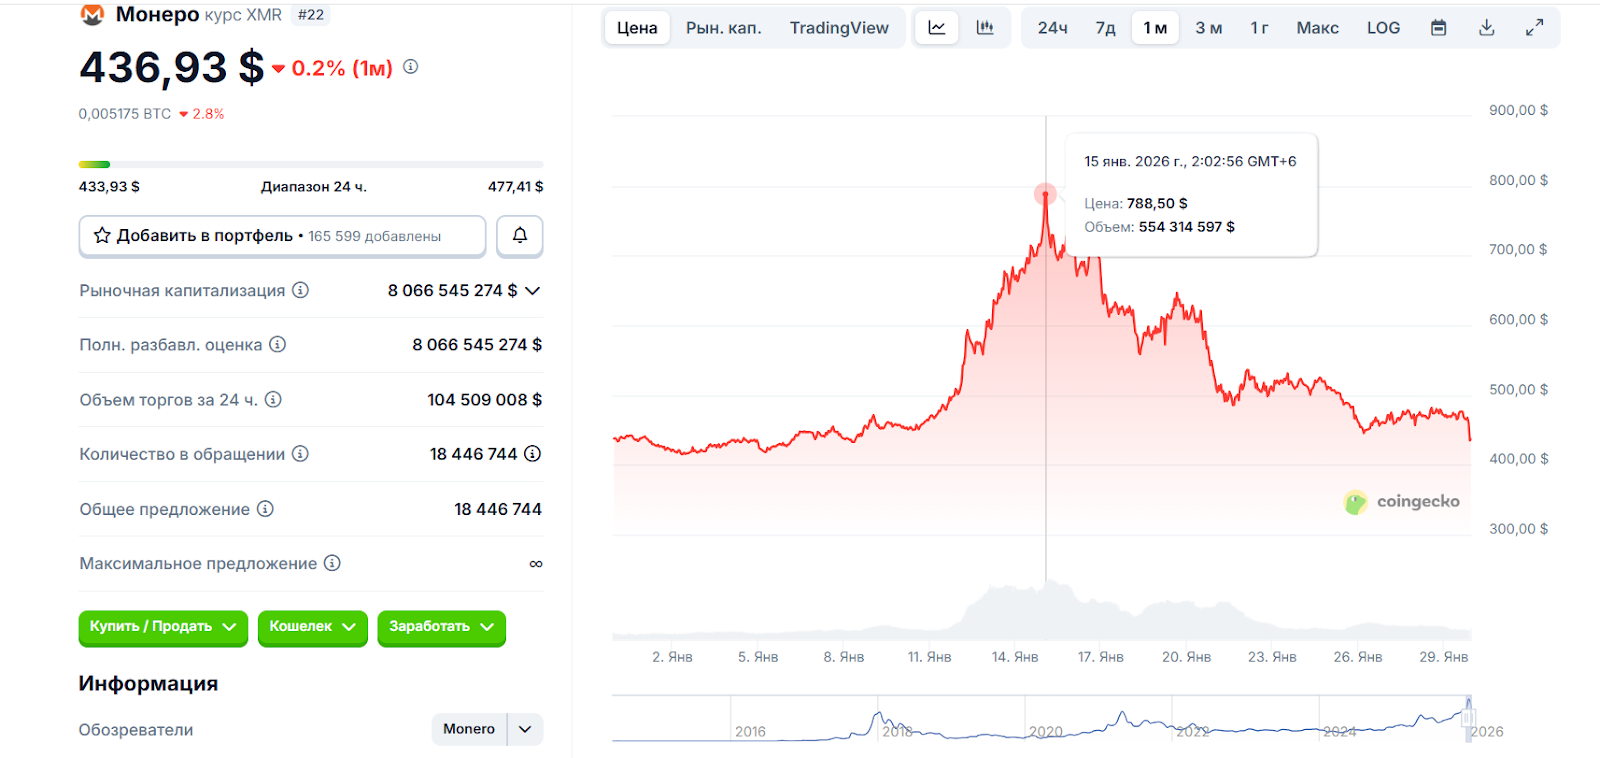Open the calendar date range picker
1600x758 pixels.
[x=1438, y=28]
